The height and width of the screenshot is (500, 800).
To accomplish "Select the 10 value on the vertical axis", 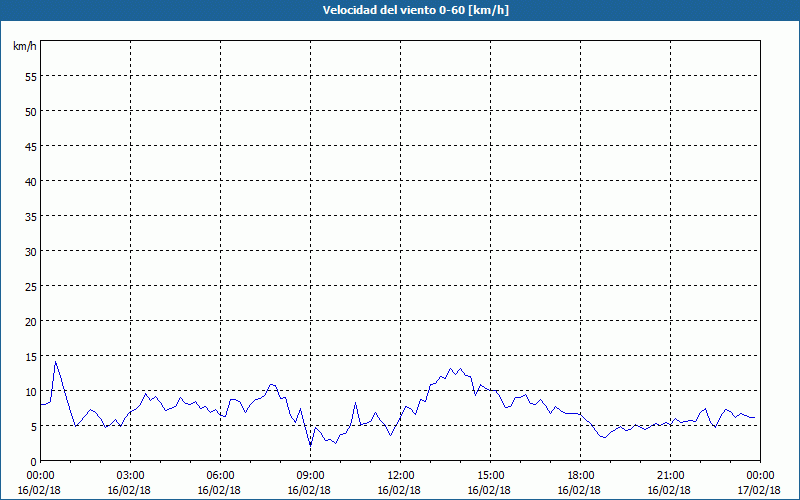I will 31,391.
